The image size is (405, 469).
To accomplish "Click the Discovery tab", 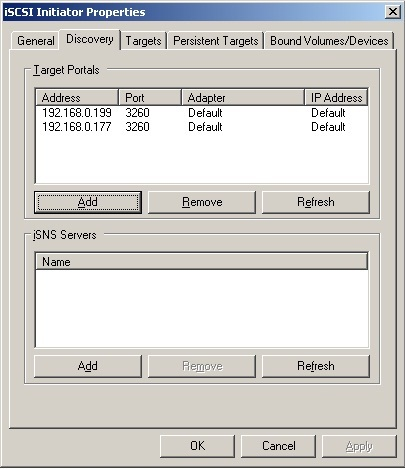I will tap(90, 39).
